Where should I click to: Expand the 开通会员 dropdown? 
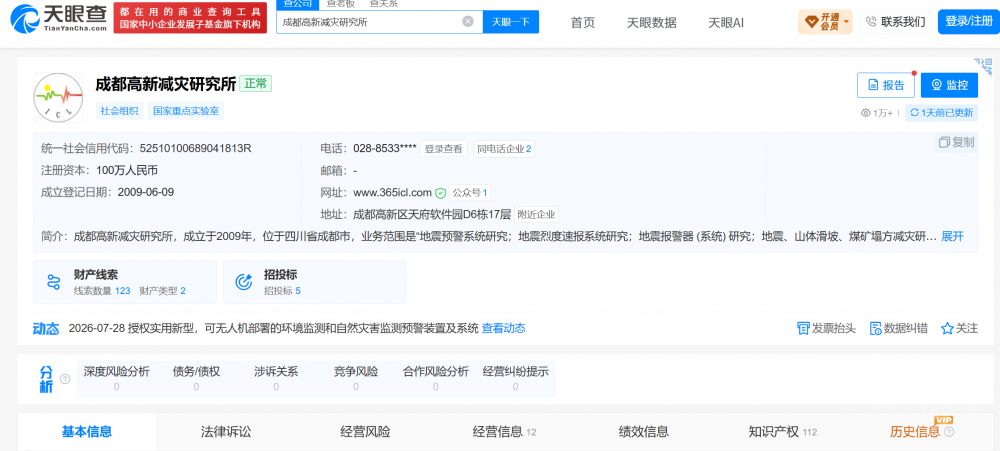(826, 22)
